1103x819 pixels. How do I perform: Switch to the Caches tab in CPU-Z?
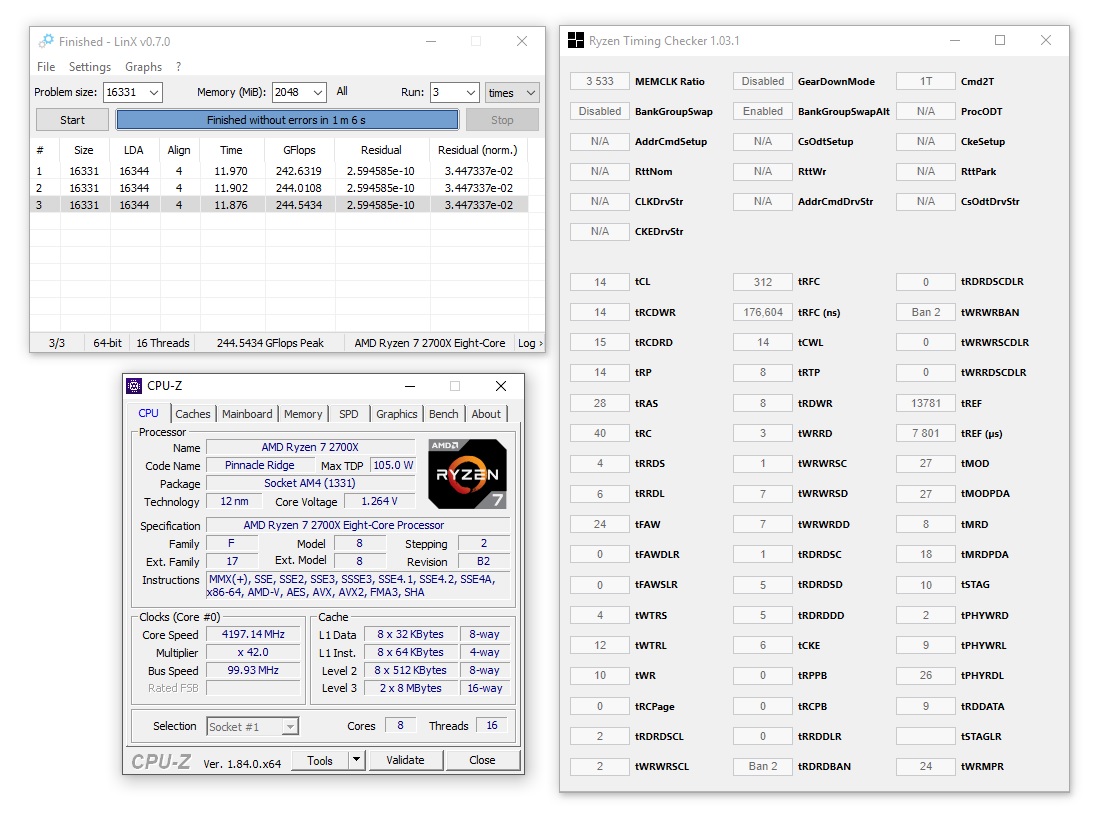(x=193, y=414)
